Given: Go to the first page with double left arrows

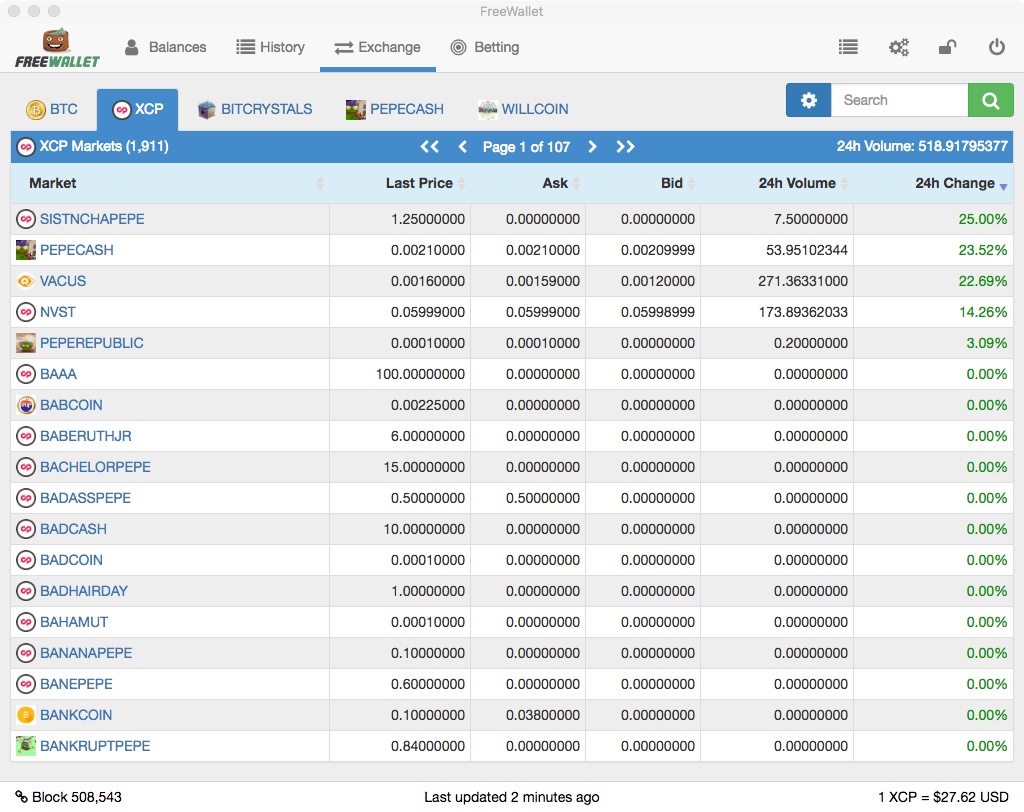Looking at the screenshot, I should [429, 146].
